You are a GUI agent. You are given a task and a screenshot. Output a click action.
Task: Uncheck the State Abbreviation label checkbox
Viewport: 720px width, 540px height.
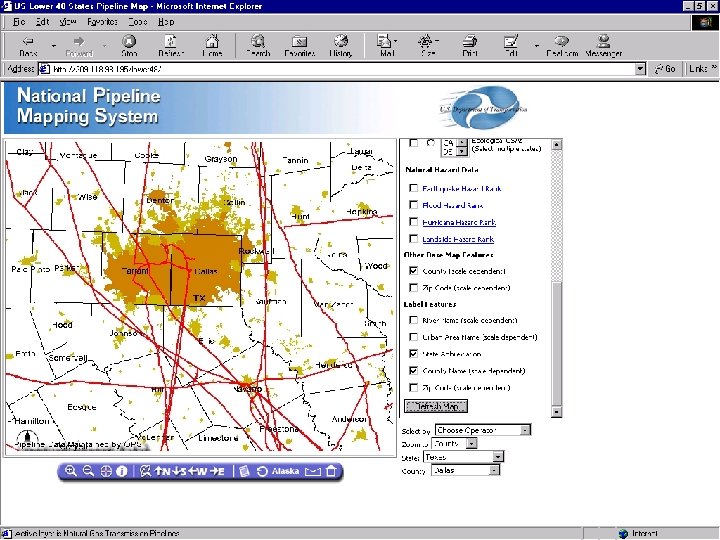coord(413,353)
